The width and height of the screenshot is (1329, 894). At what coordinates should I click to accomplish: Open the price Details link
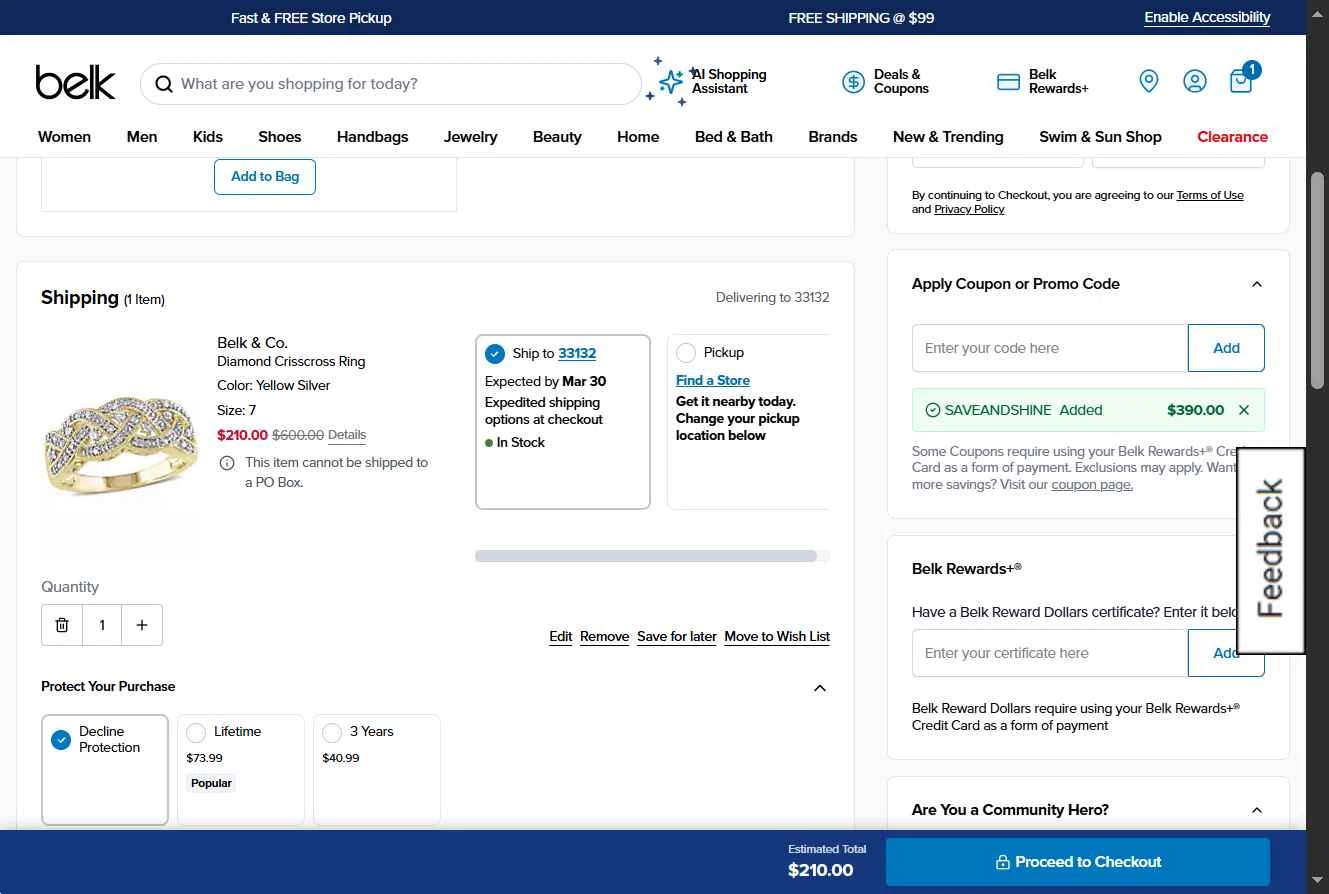pos(347,435)
